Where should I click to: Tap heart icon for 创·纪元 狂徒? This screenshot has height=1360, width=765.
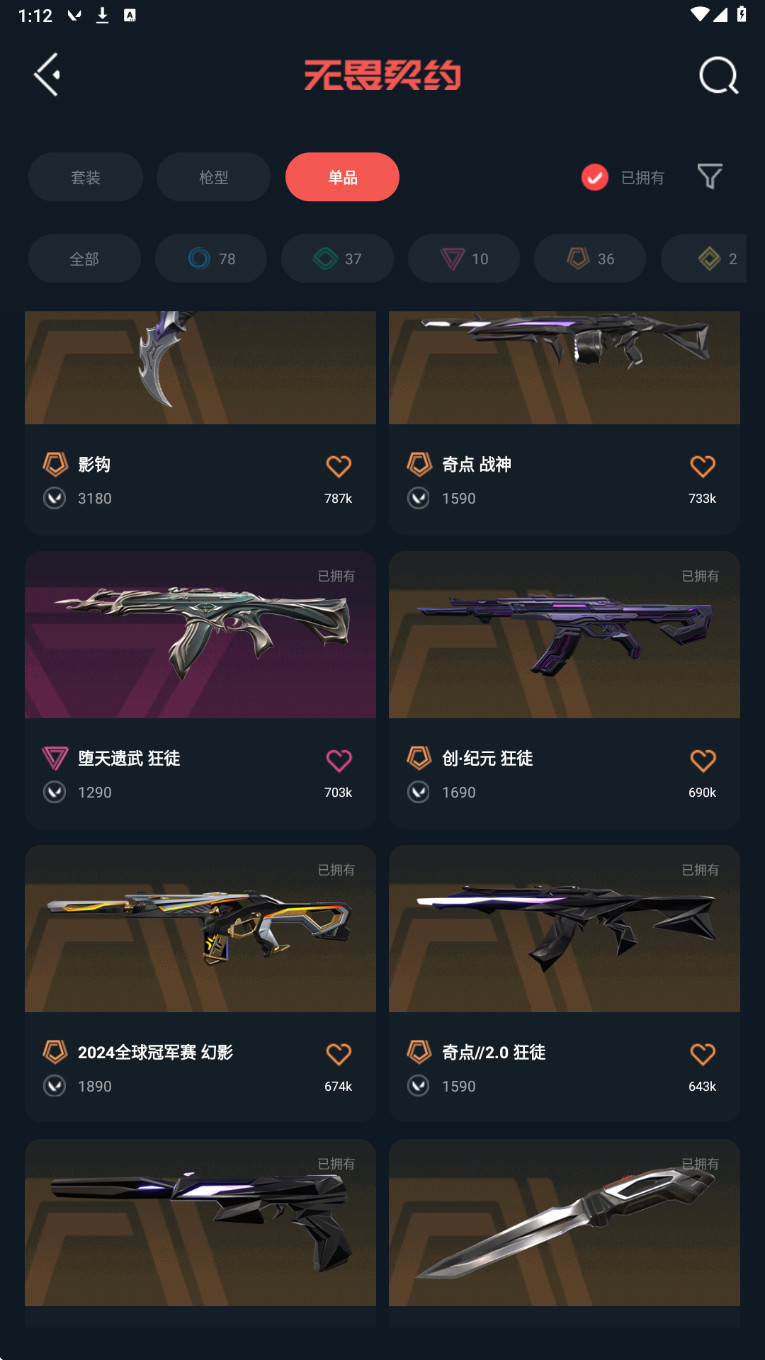[703, 760]
